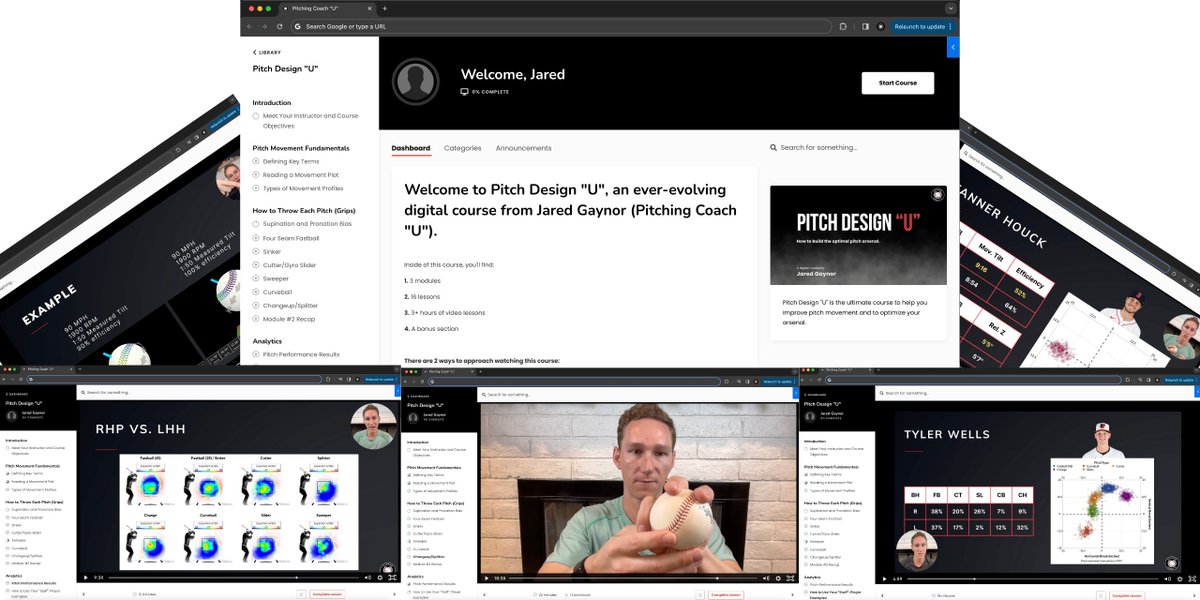The image size is (1200, 600).
Task: Open Reading a Movement Plot in main sidebar
Action: point(300,174)
